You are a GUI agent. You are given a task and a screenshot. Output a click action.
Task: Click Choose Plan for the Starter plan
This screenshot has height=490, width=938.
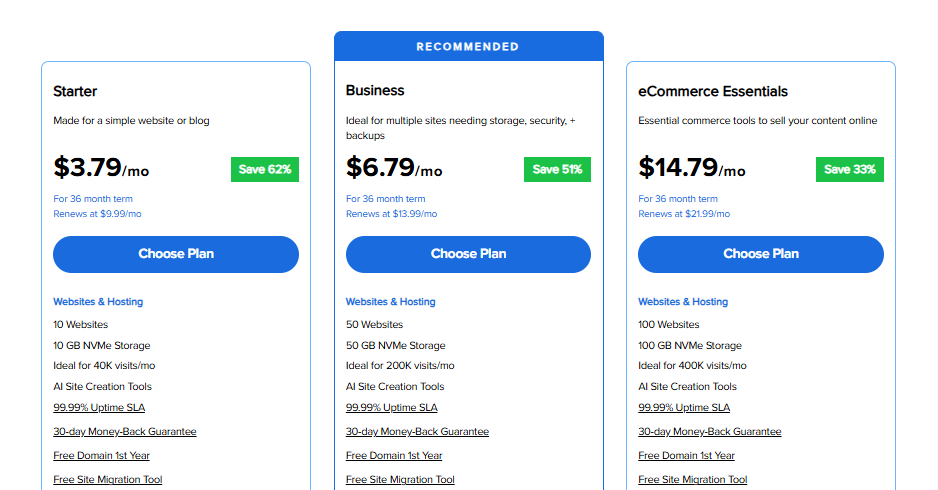176,254
